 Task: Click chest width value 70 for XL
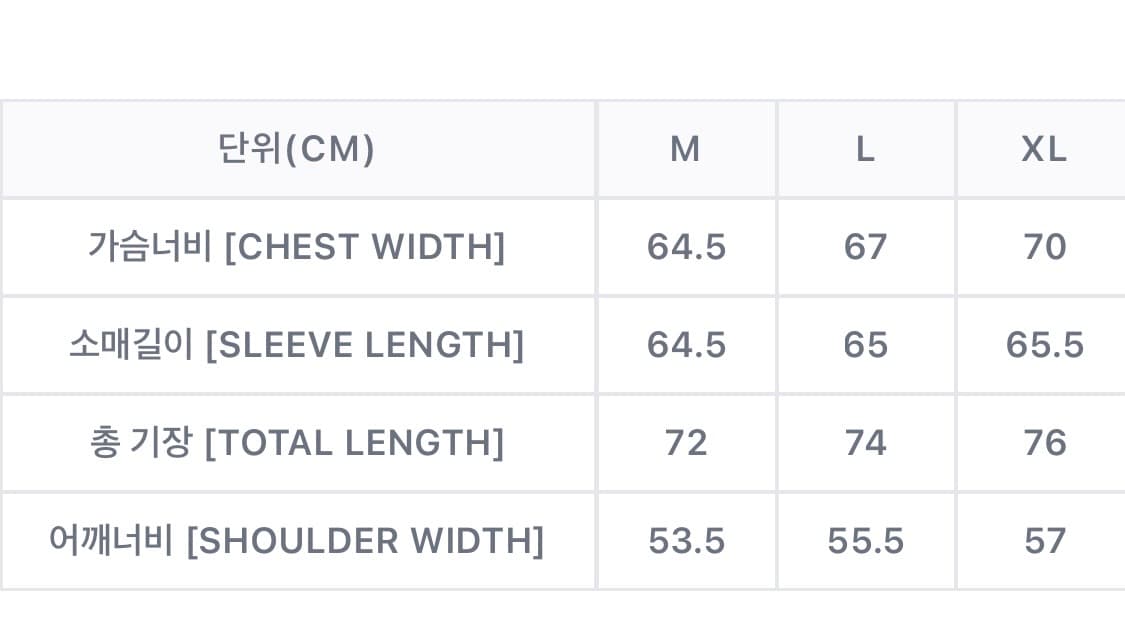tap(1045, 246)
